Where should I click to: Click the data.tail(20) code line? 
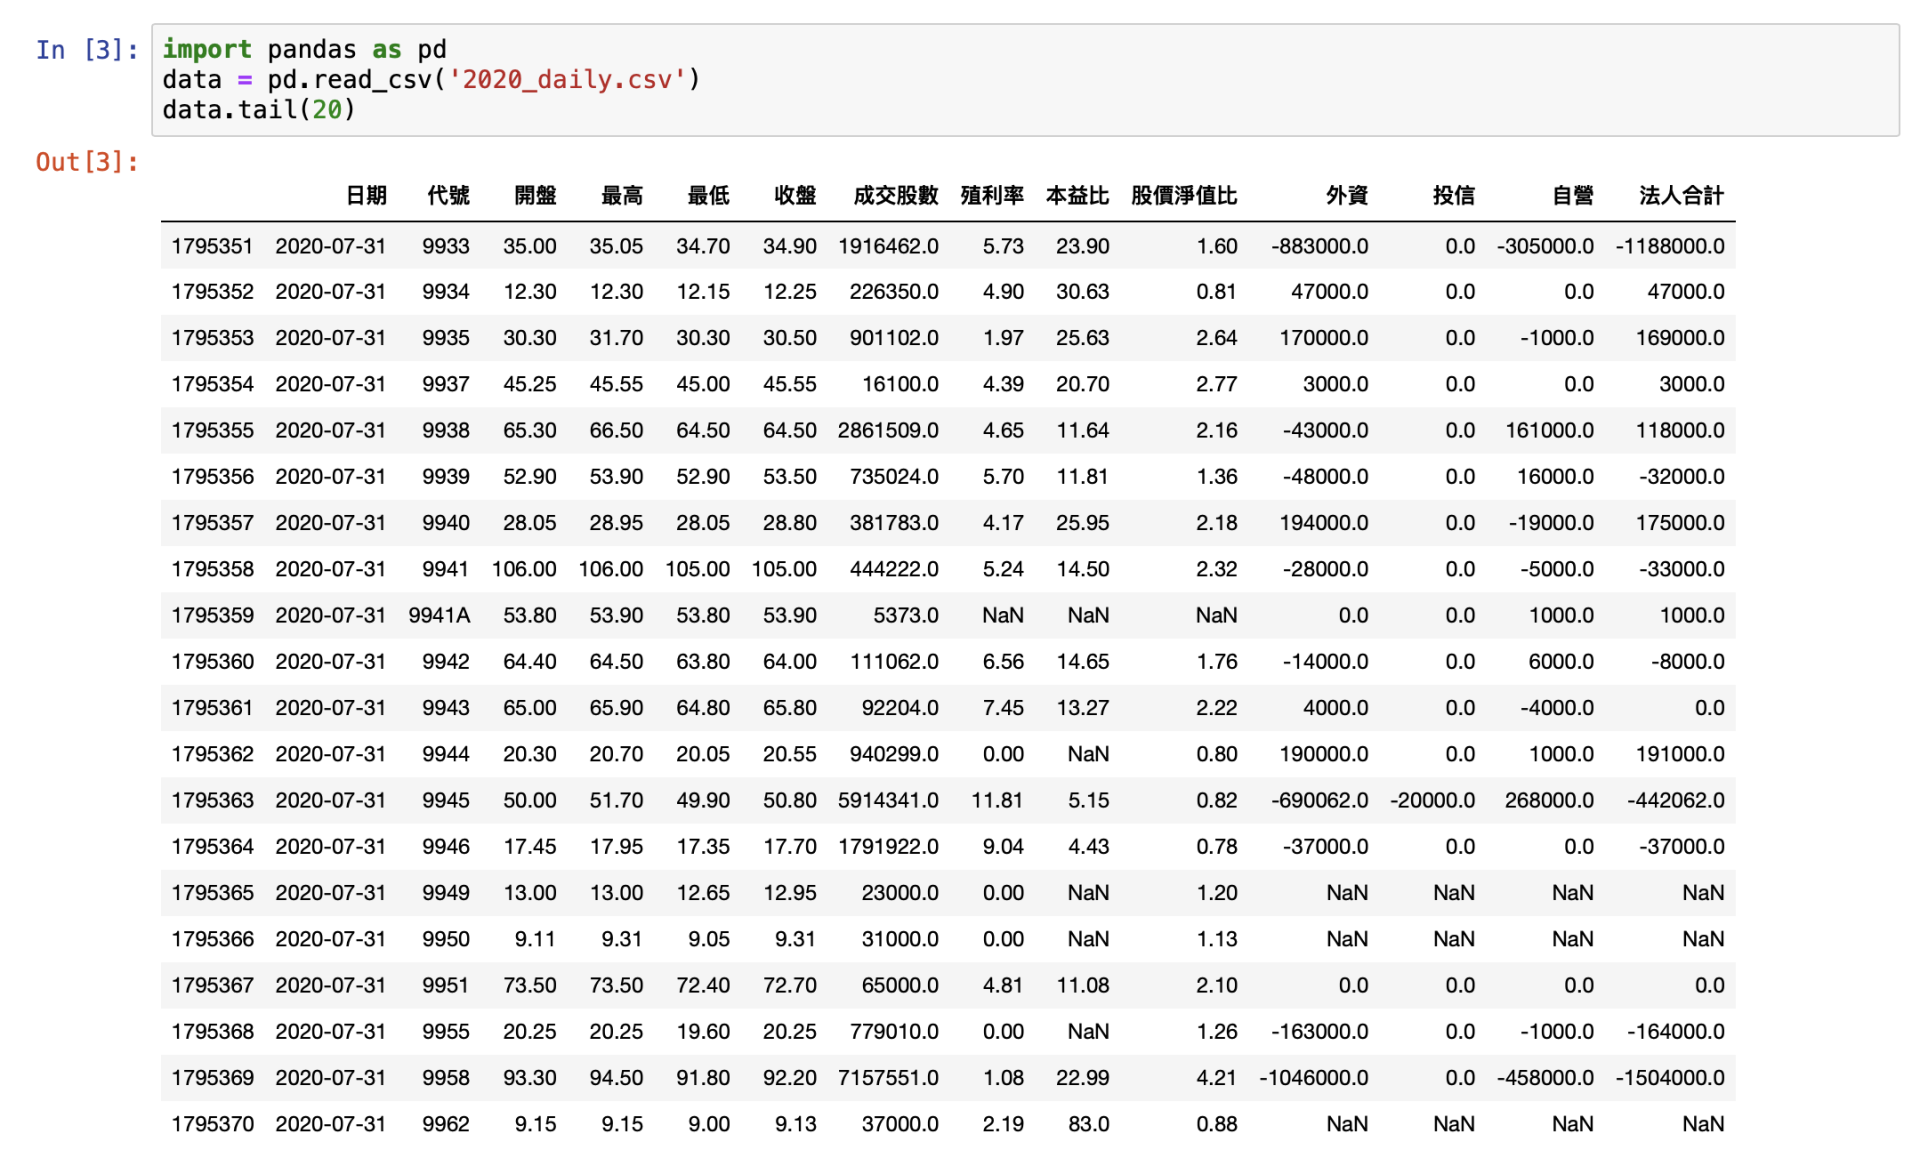pos(258,110)
